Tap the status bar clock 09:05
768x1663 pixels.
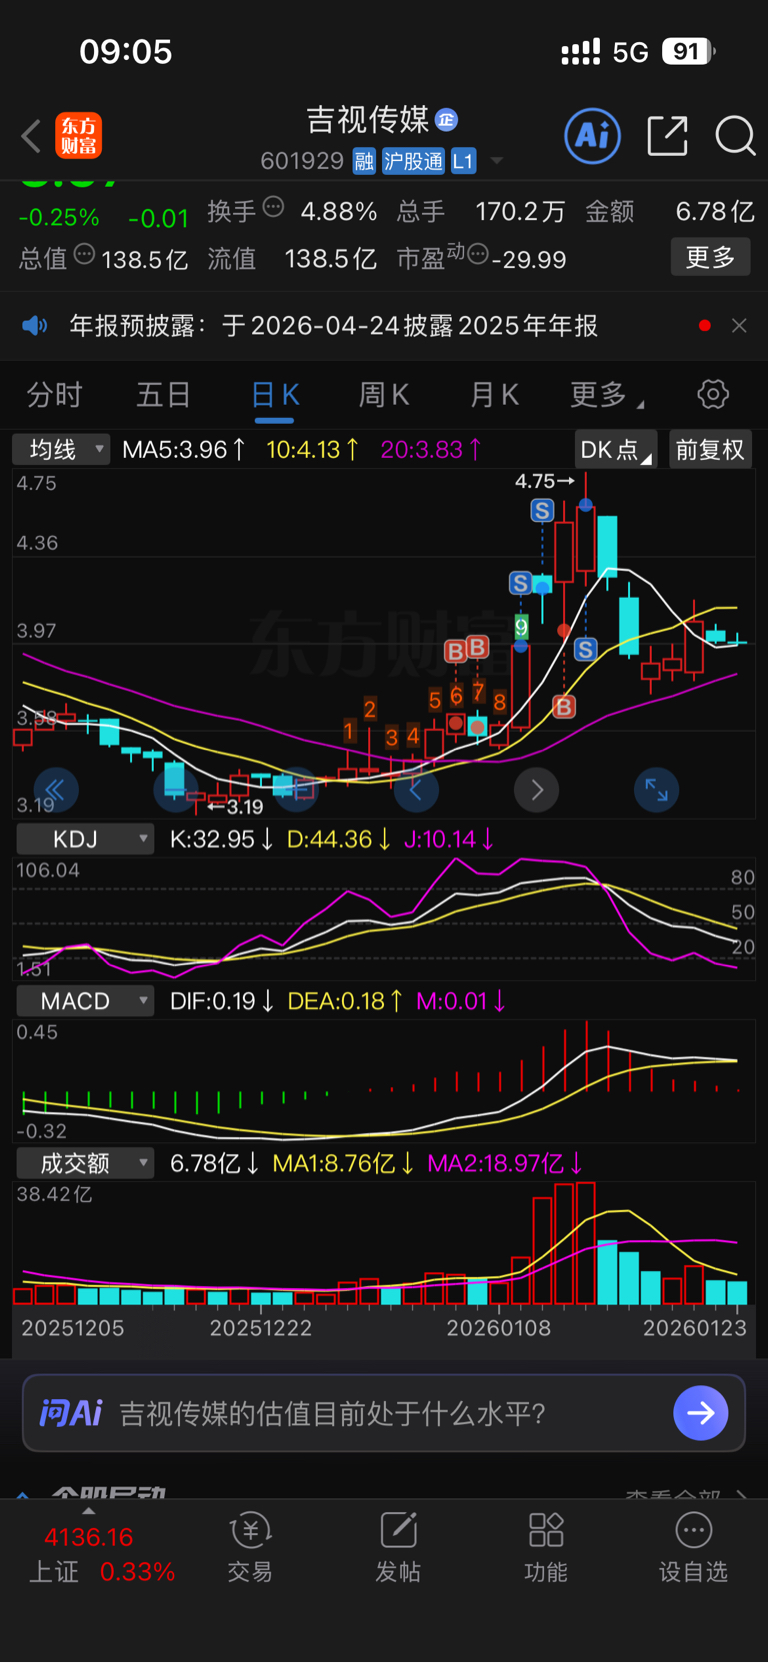(126, 51)
